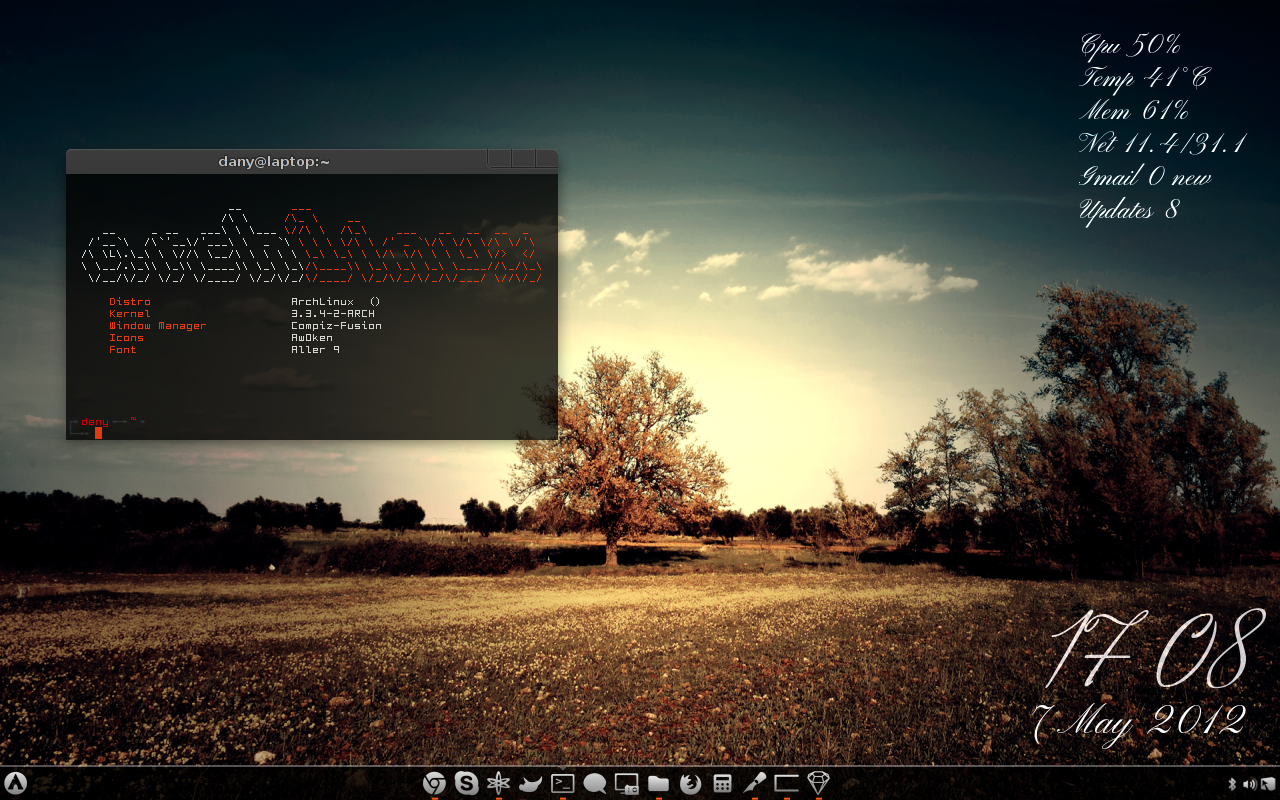Click the 'Aller 9' value in terminal
Image resolution: width=1280 pixels, height=800 pixels.
(315, 350)
